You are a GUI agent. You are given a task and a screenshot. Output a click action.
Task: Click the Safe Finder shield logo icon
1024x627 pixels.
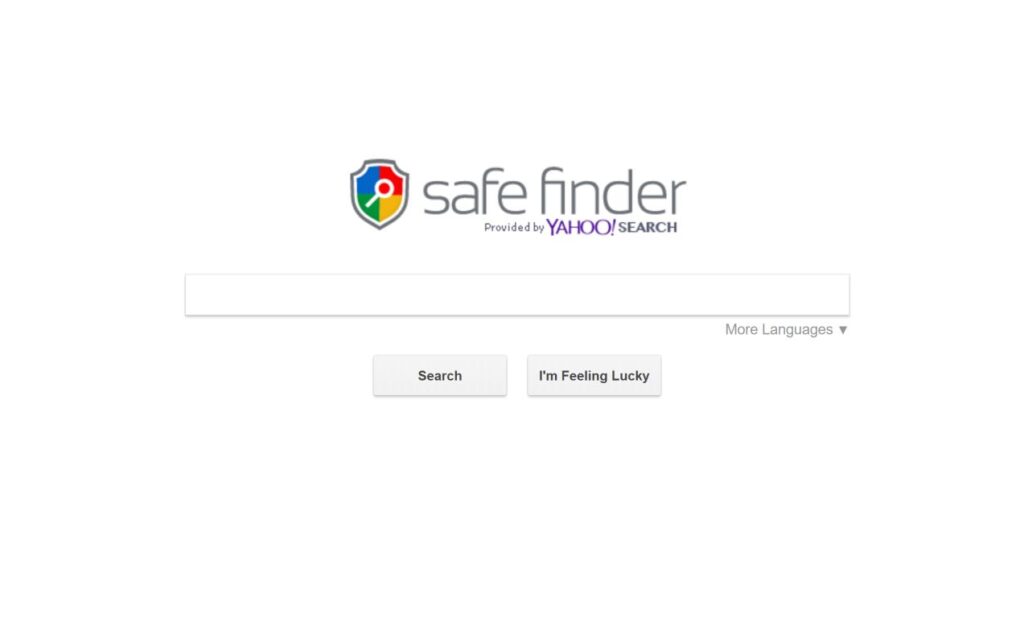[379, 194]
